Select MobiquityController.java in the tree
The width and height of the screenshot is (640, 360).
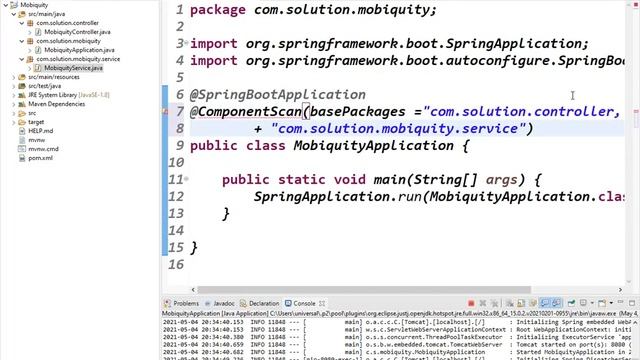click(77, 32)
